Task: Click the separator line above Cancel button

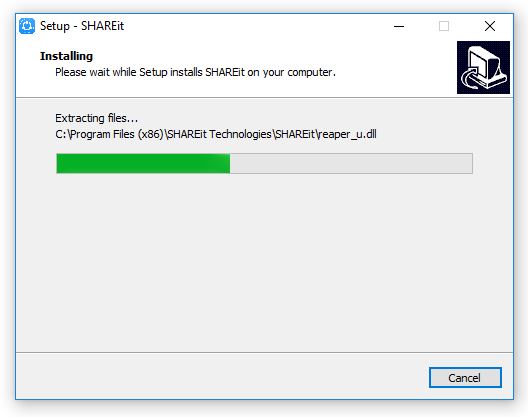Action: coord(264,353)
